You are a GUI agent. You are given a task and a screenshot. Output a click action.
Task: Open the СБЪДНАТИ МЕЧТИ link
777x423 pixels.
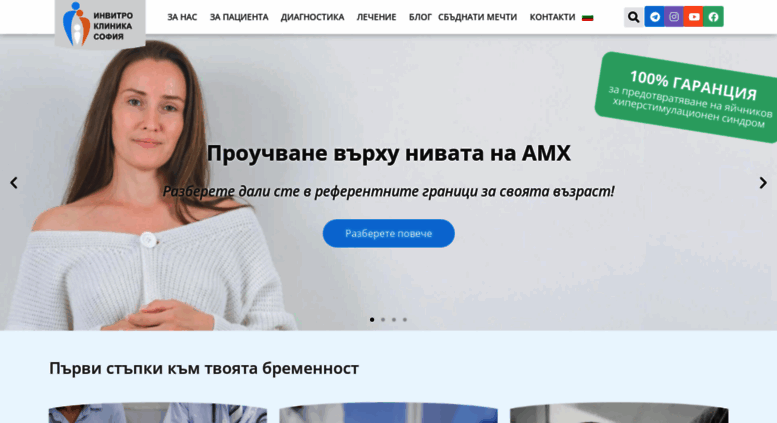pos(477,17)
